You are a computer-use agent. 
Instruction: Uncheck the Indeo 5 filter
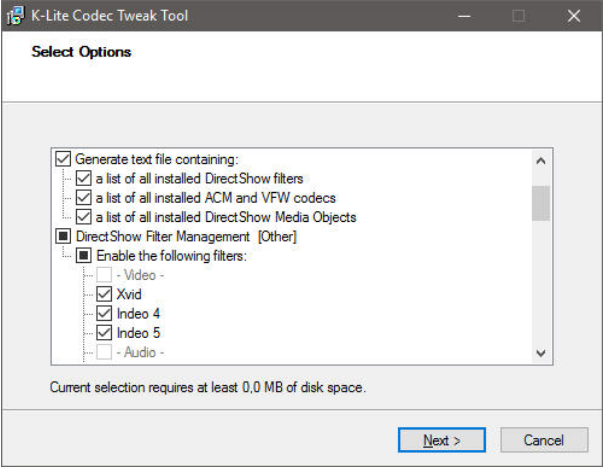click(x=104, y=332)
